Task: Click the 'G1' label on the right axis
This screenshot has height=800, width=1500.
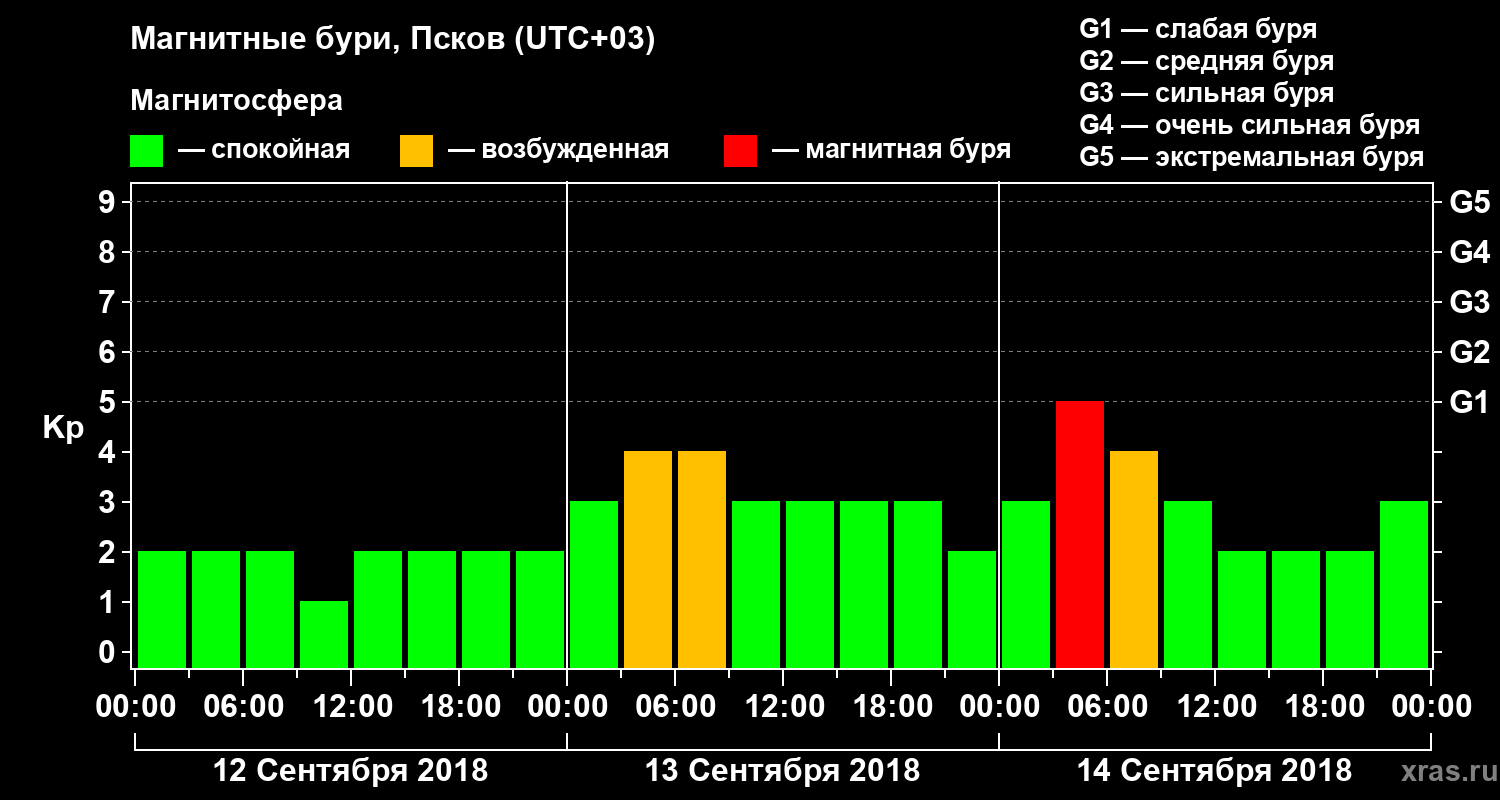Action: 1469,402
